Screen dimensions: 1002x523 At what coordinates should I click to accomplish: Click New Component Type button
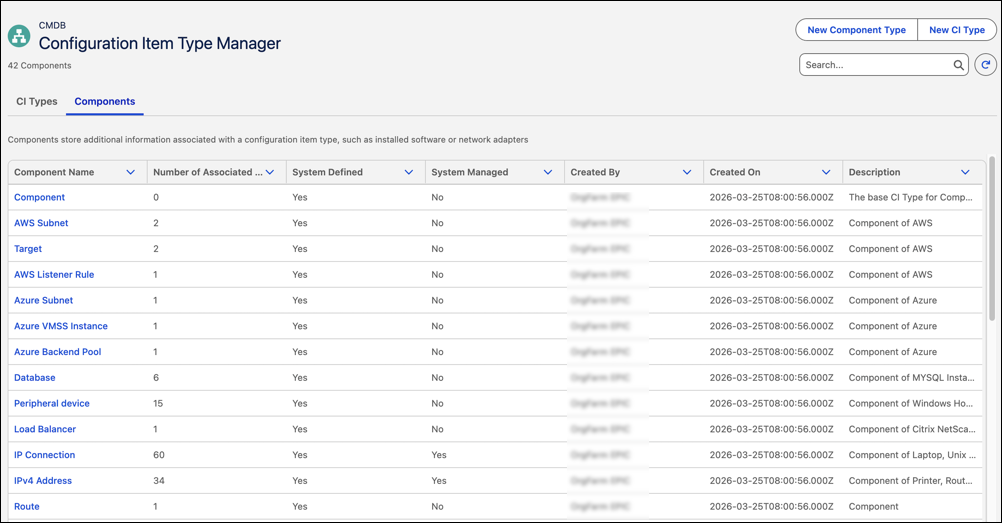(856, 29)
